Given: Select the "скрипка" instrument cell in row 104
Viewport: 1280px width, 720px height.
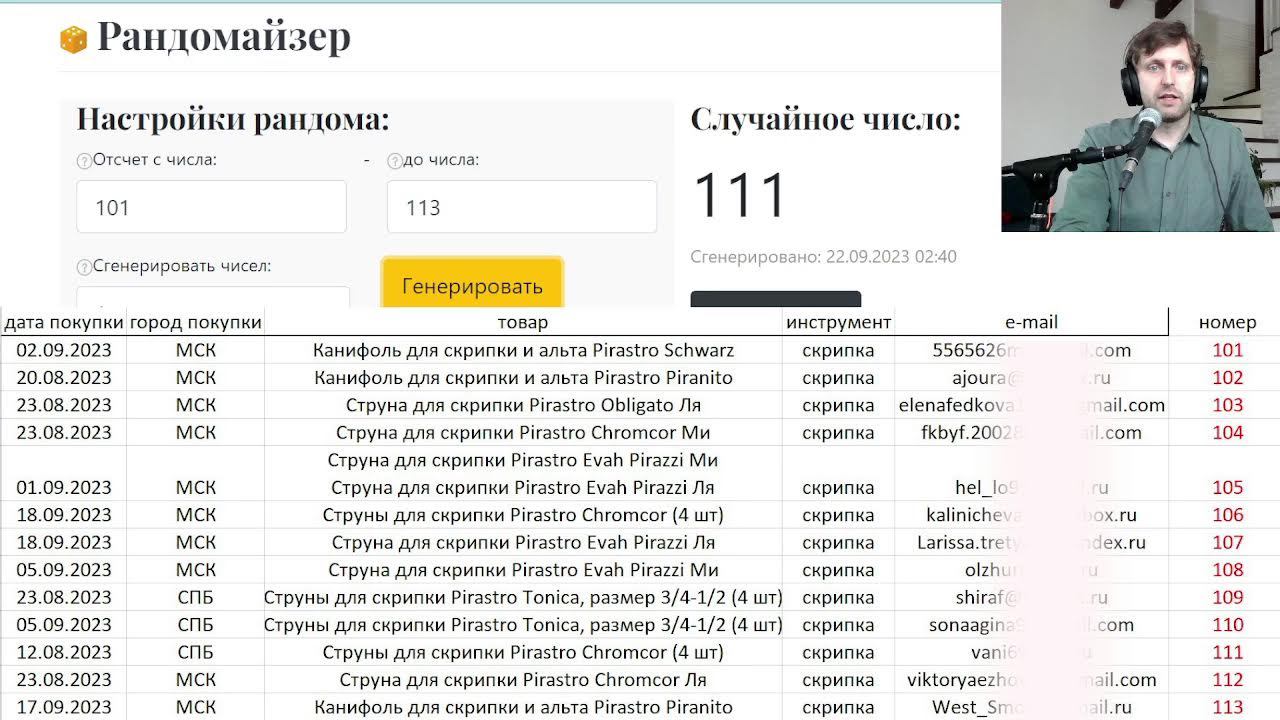Looking at the screenshot, I should (x=838, y=433).
